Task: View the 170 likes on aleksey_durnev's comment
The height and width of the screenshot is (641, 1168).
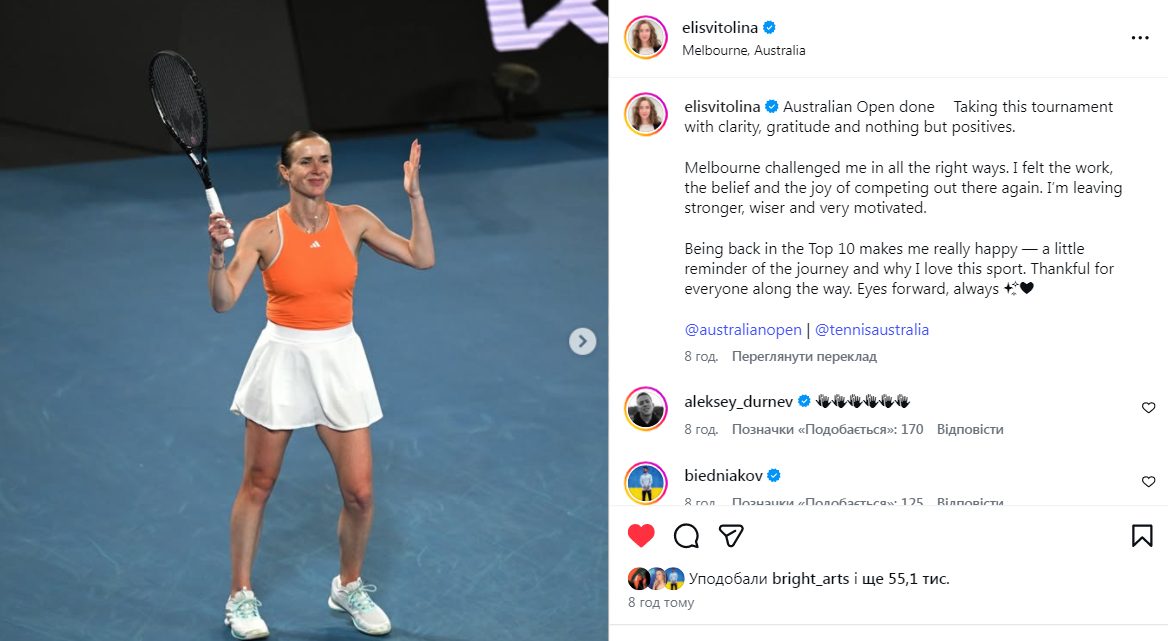Action: coord(828,429)
